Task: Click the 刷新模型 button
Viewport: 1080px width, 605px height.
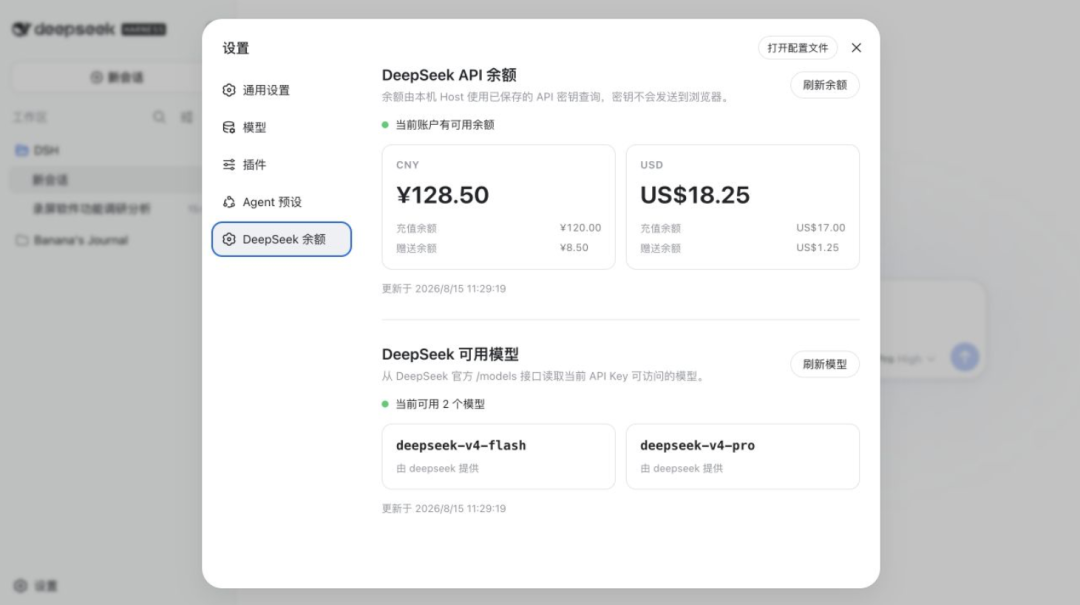Action: click(x=824, y=364)
